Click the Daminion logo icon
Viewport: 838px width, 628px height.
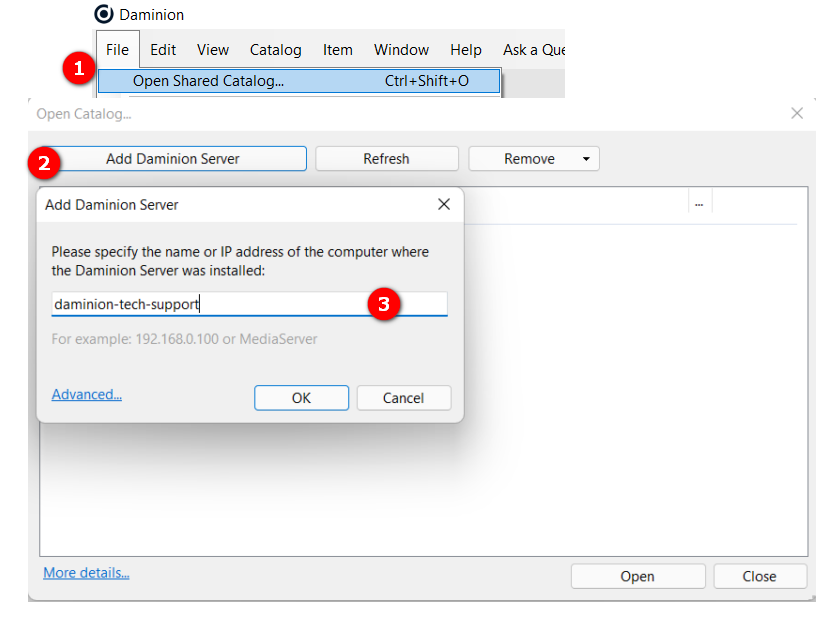(x=103, y=14)
